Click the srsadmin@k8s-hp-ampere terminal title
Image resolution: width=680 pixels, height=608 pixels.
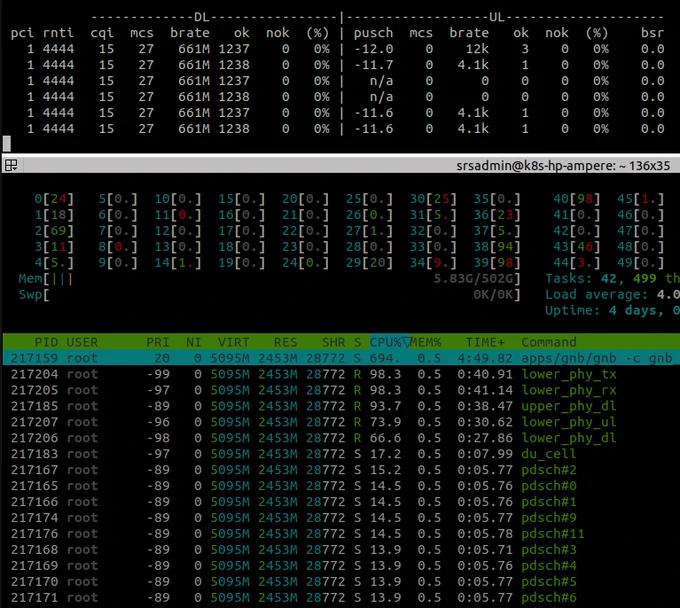click(x=563, y=166)
